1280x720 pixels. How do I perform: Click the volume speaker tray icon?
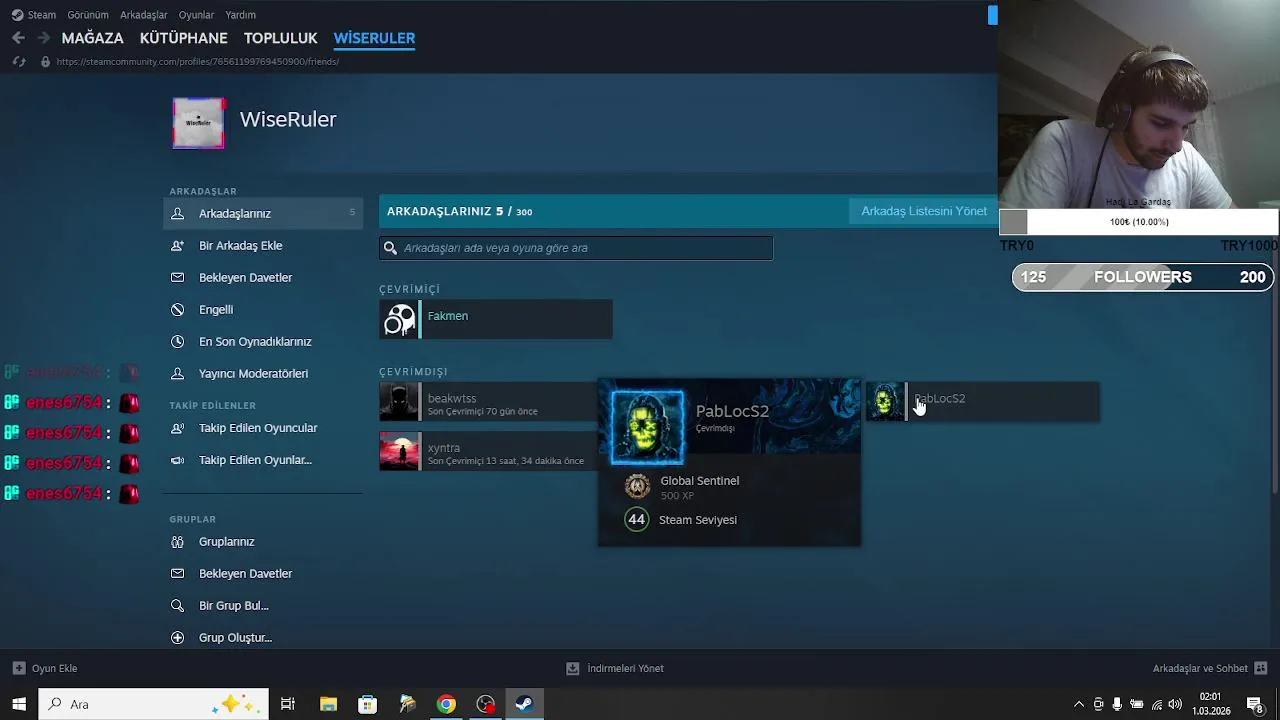tap(1175, 704)
